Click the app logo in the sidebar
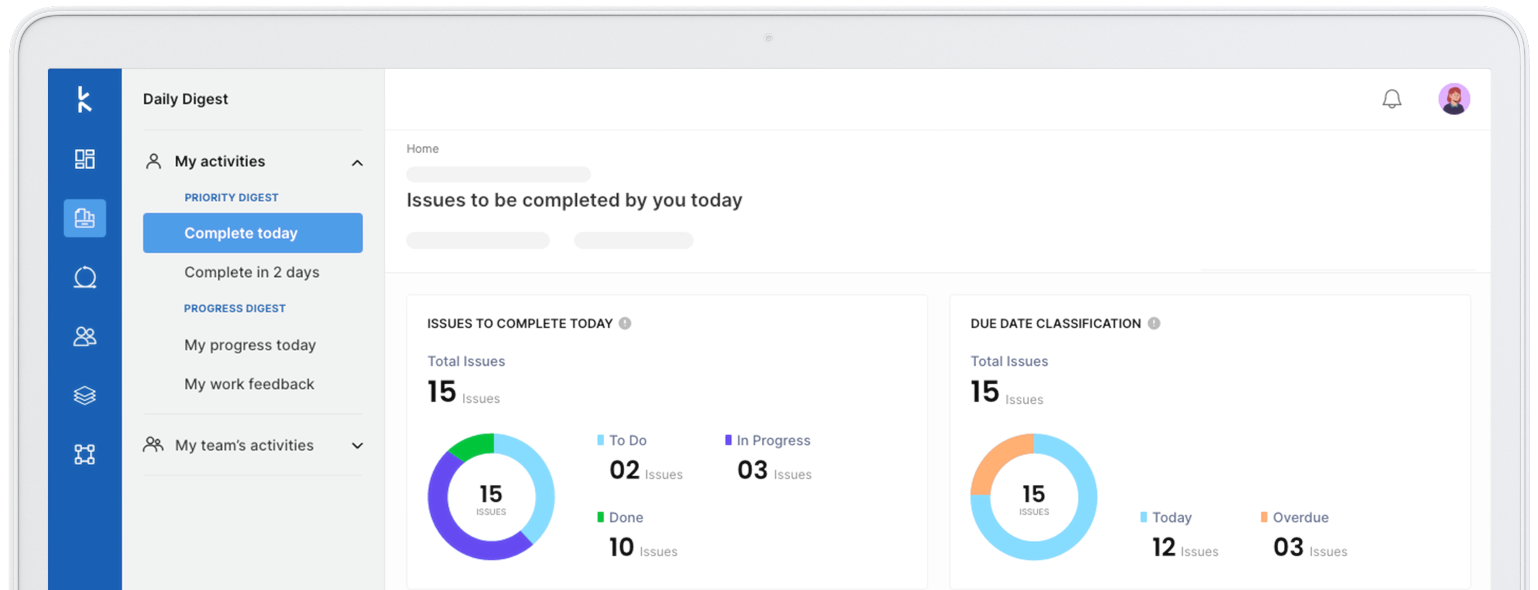Screen dimensions: 1538x590 pos(85,99)
